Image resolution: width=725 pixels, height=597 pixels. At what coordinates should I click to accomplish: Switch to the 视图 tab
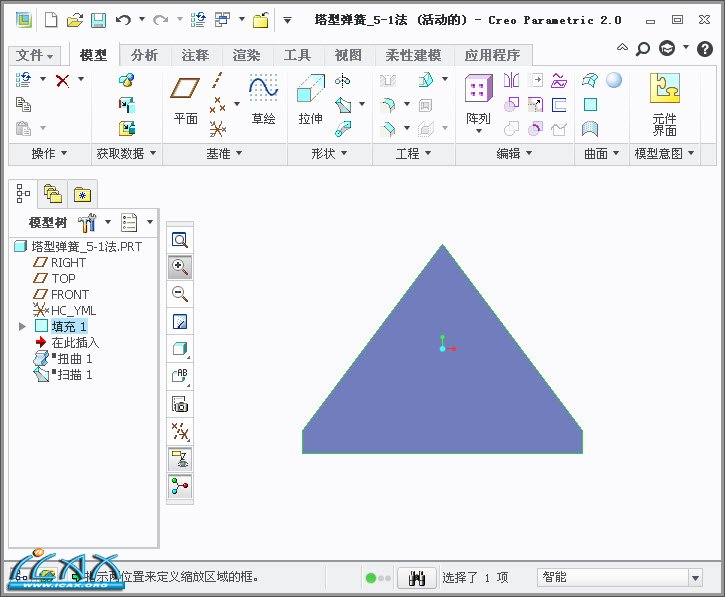(x=348, y=55)
